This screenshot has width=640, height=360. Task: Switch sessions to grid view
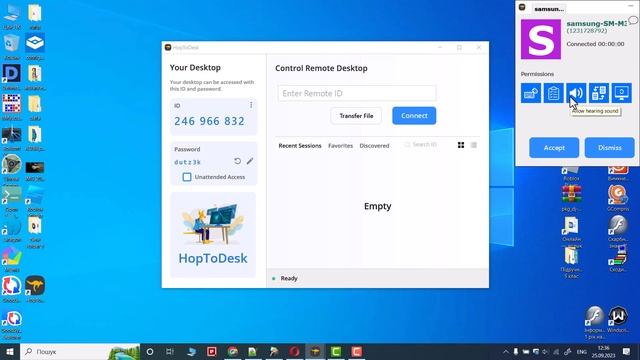pyautogui.click(x=461, y=145)
